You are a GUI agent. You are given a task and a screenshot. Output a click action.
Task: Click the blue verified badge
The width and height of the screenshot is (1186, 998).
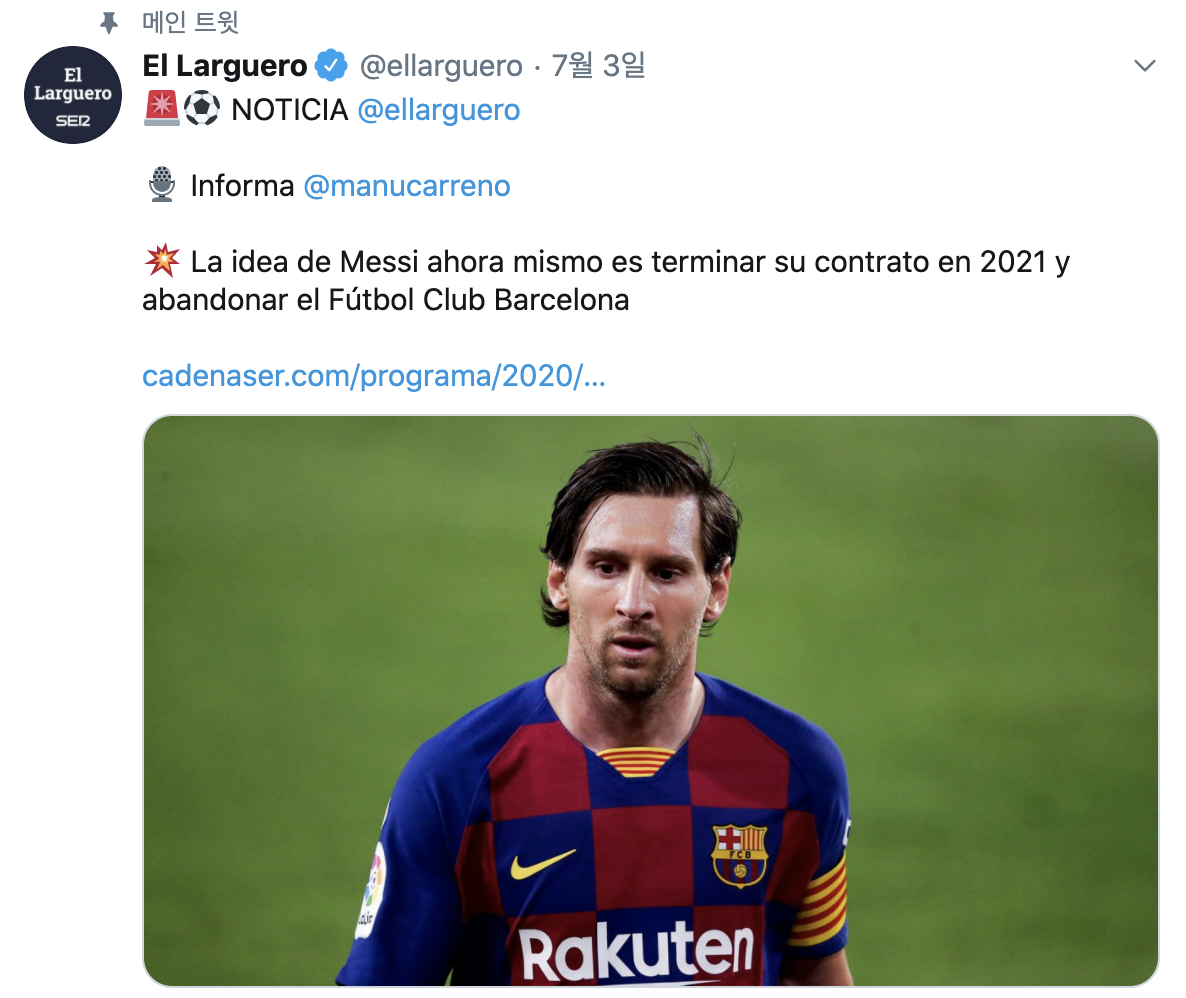point(331,65)
